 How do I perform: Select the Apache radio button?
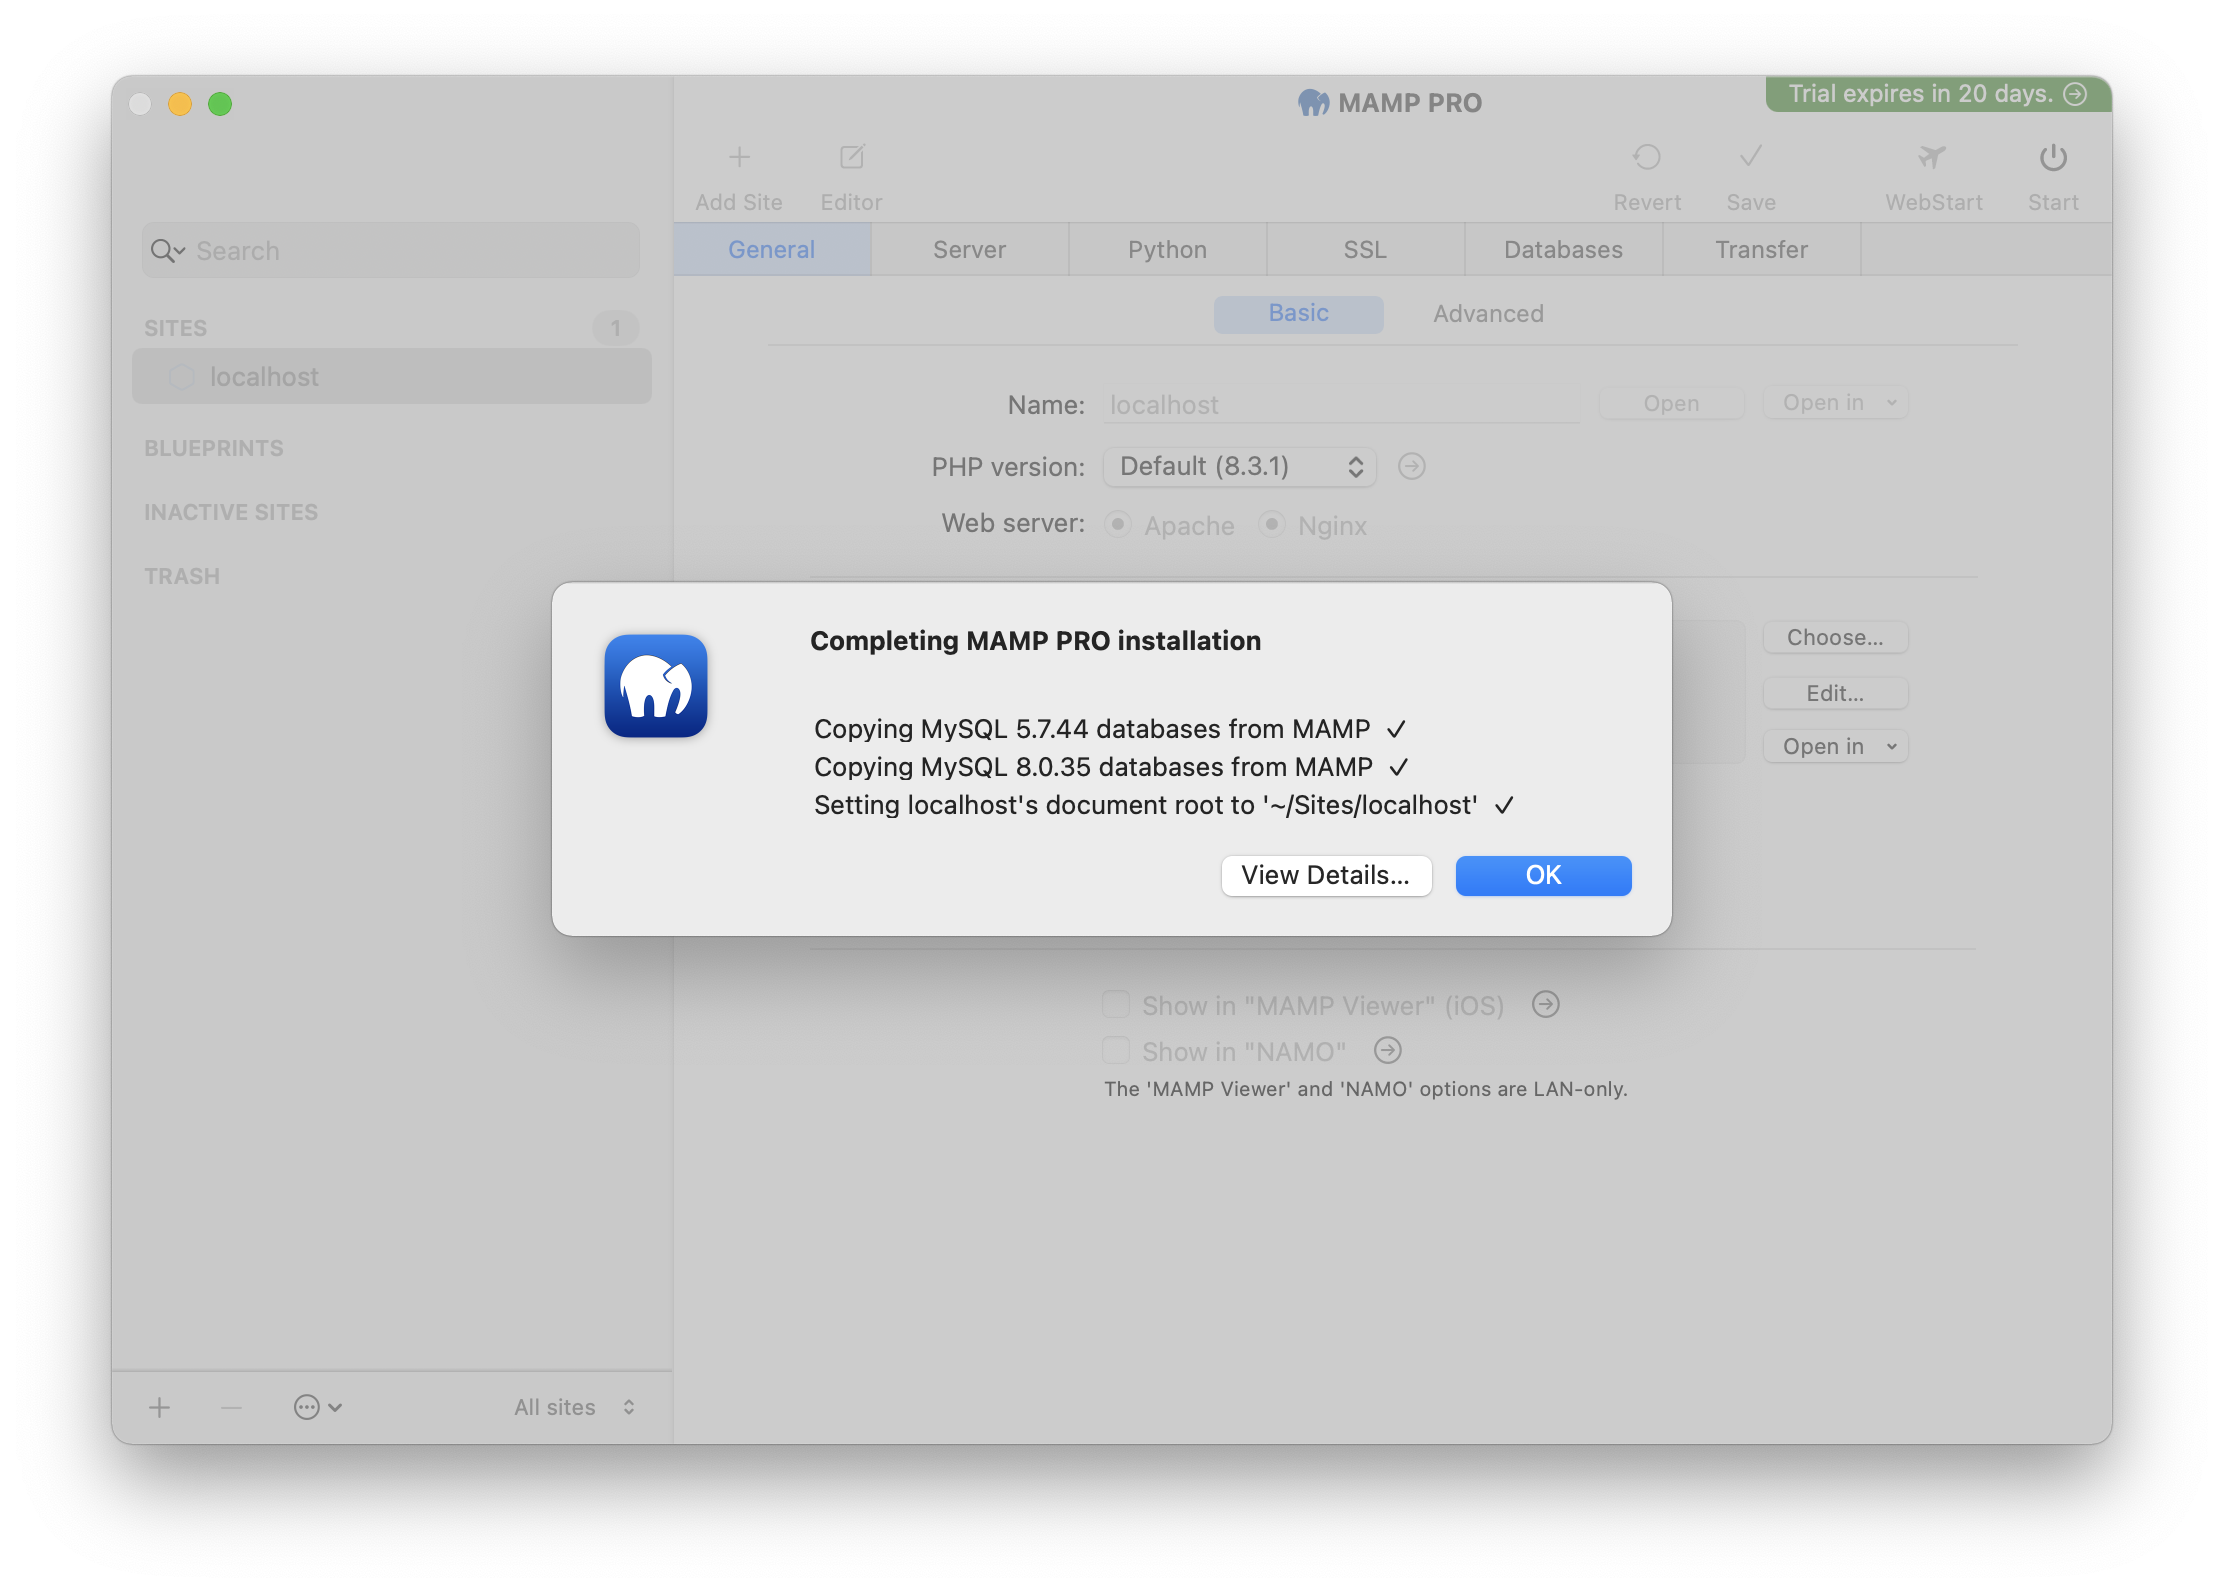tap(1118, 524)
